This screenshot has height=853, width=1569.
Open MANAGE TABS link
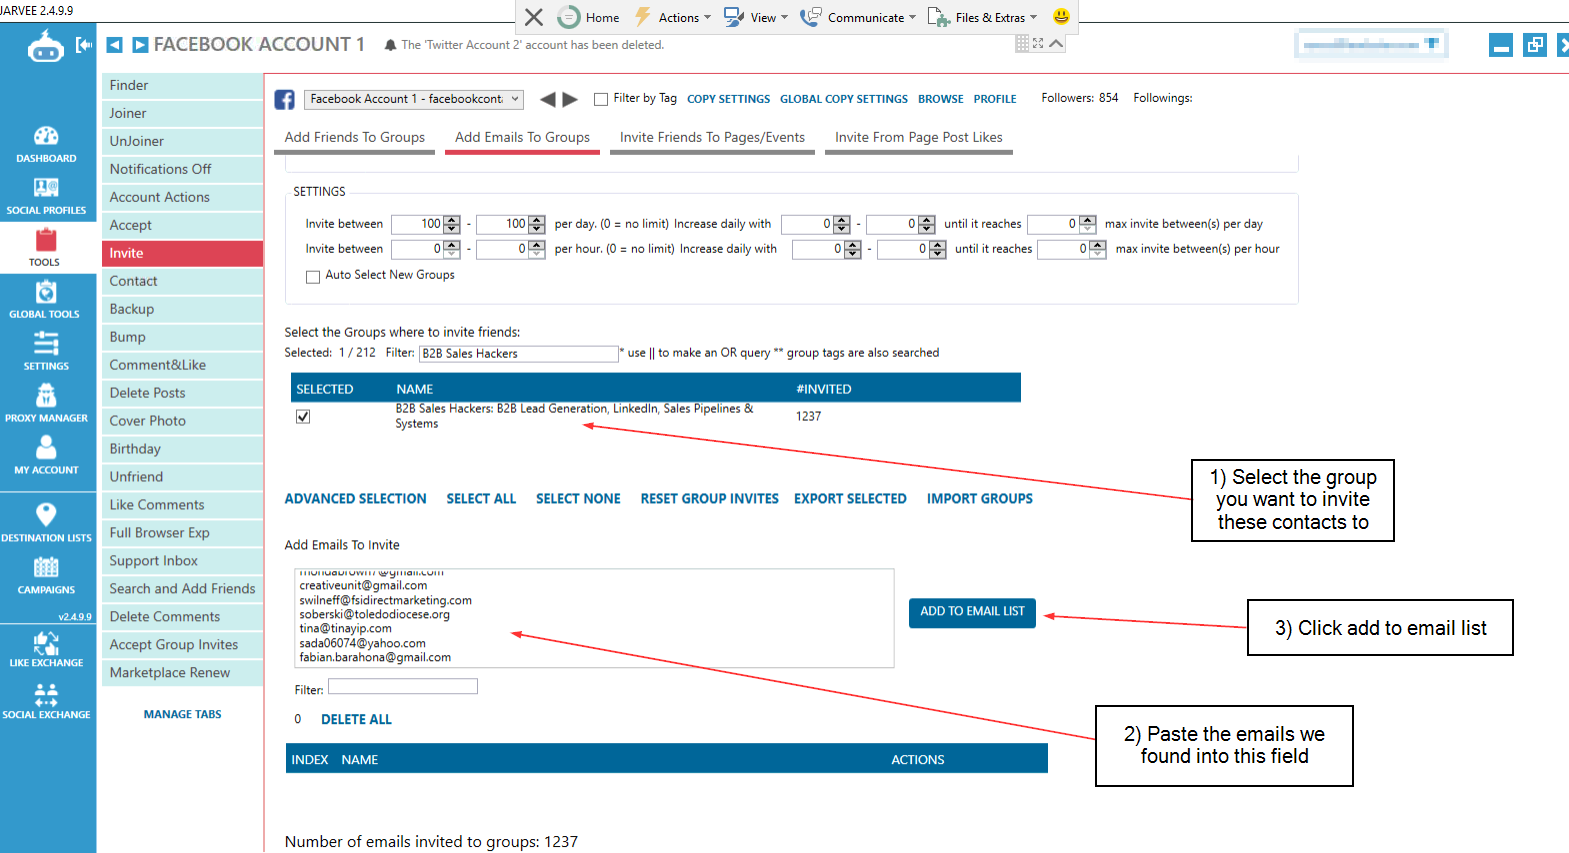[182, 715]
